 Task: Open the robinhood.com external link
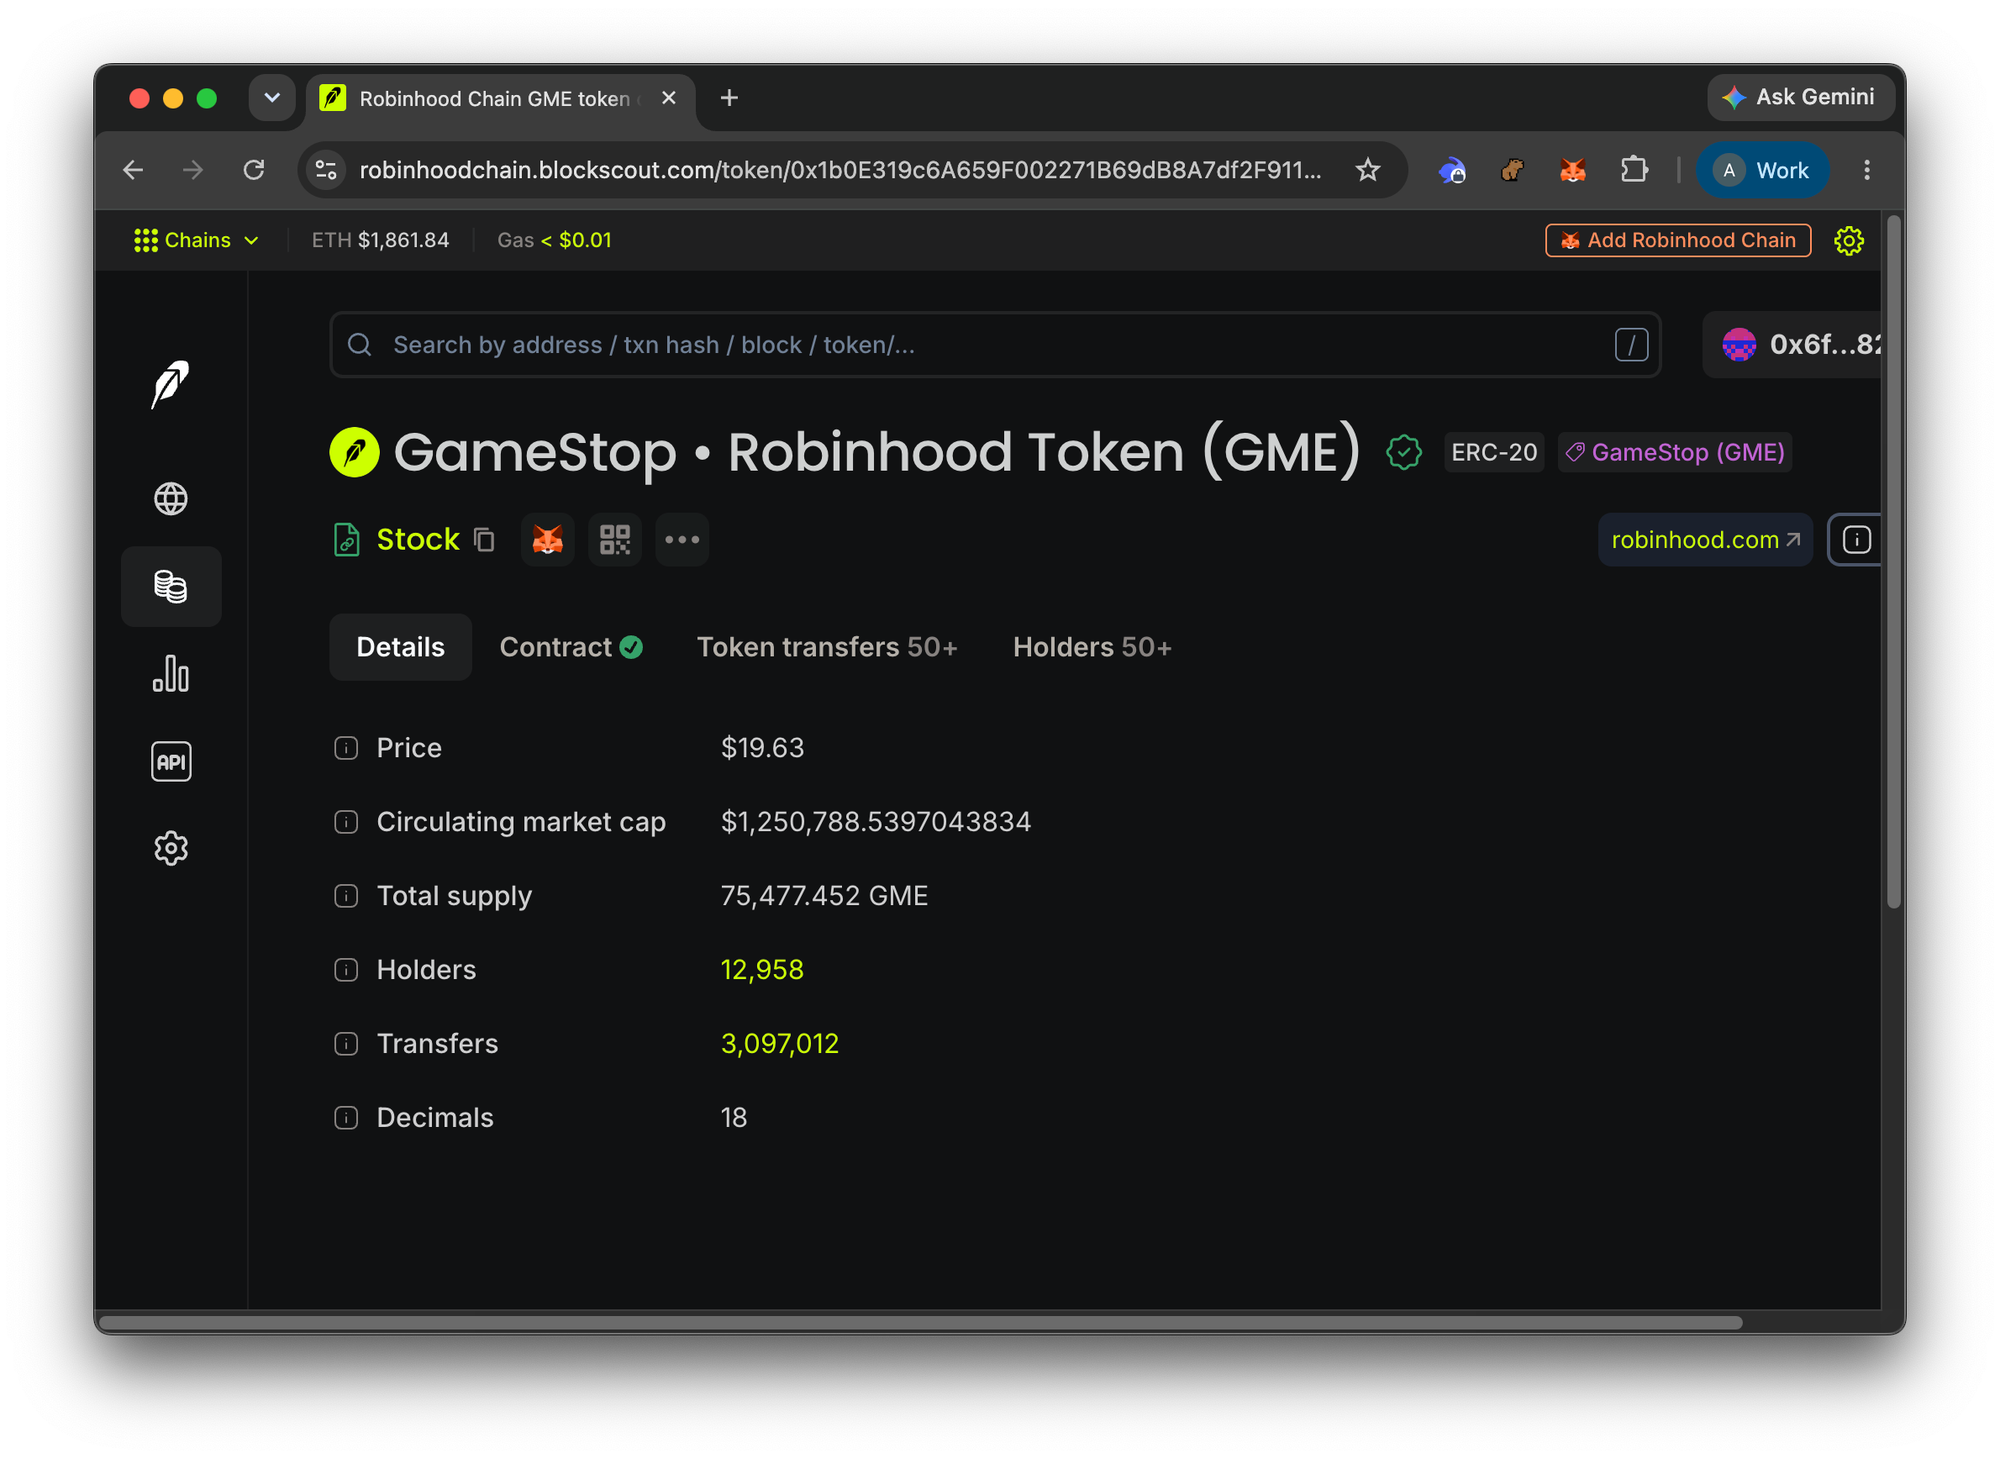point(1705,540)
